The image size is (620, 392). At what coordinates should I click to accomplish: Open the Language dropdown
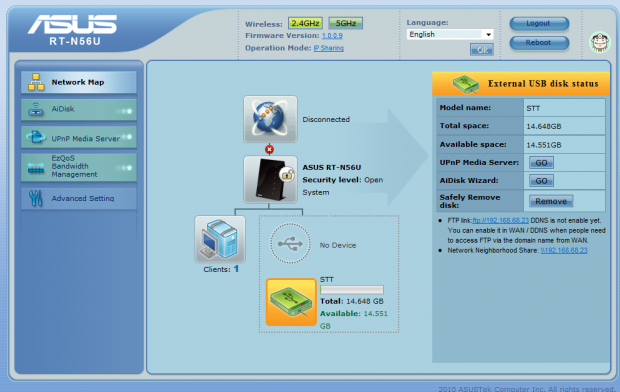450,34
